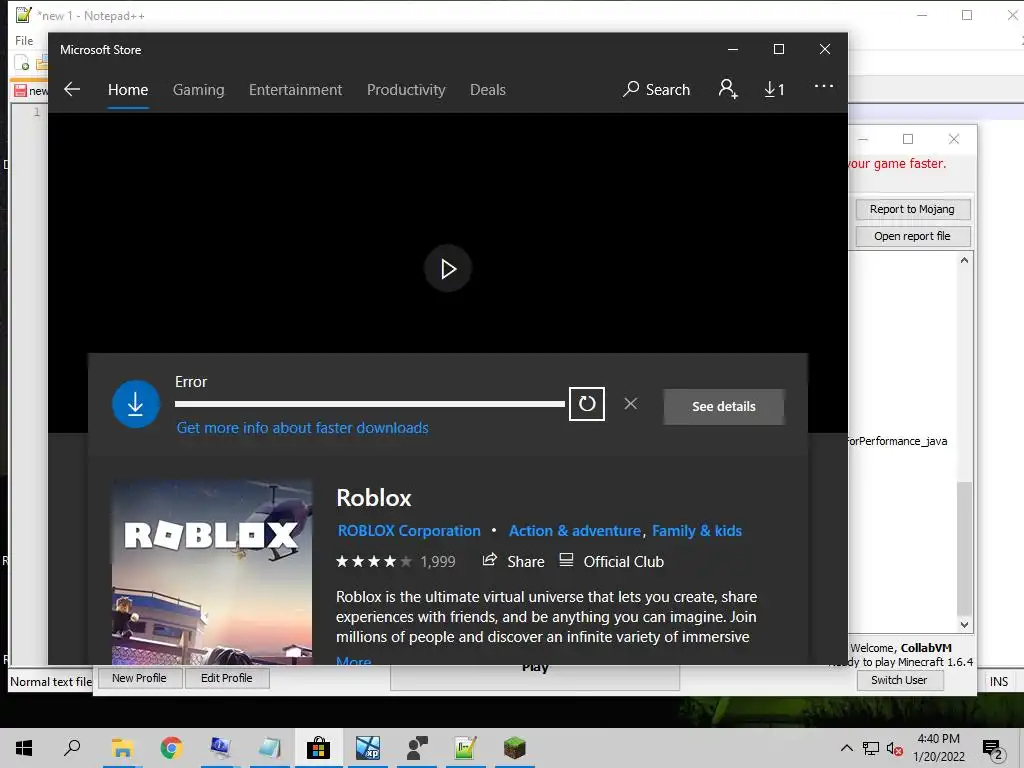Open the Deals tab
The height and width of the screenshot is (768, 1024).
coord(488,89)
